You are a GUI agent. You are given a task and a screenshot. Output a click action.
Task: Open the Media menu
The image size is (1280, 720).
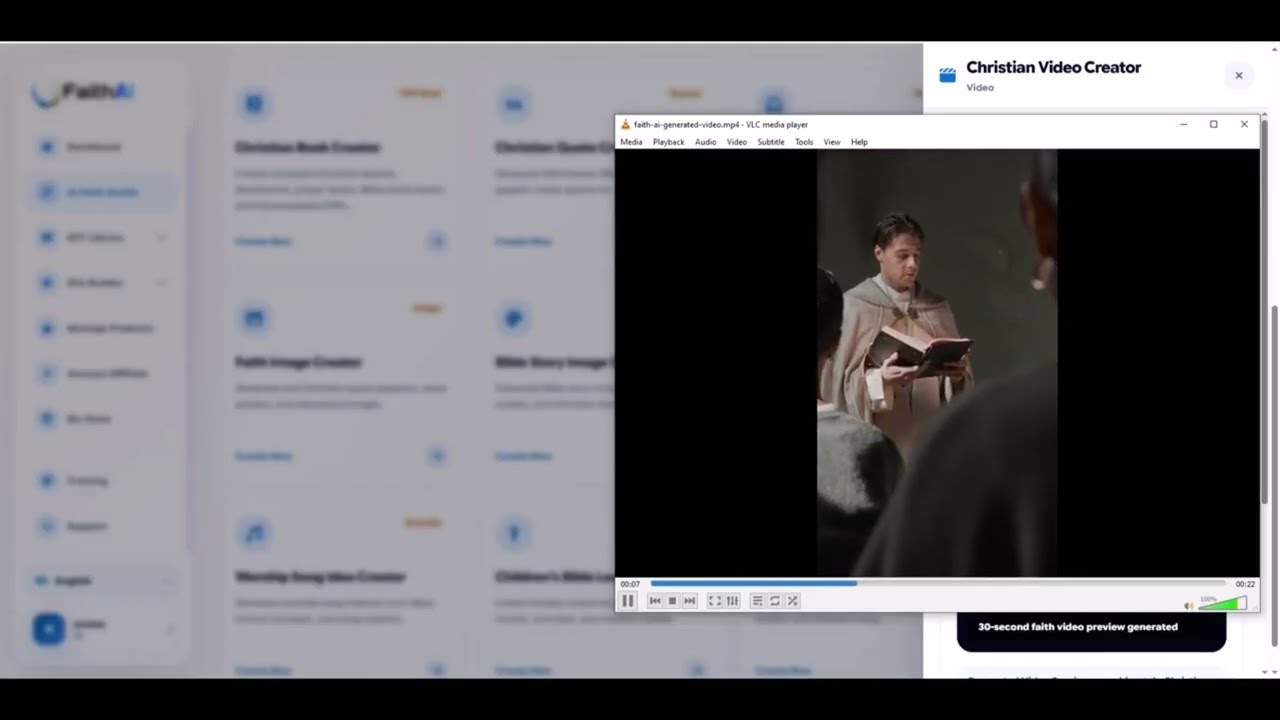pyautogui.click(x=631, y=142)
